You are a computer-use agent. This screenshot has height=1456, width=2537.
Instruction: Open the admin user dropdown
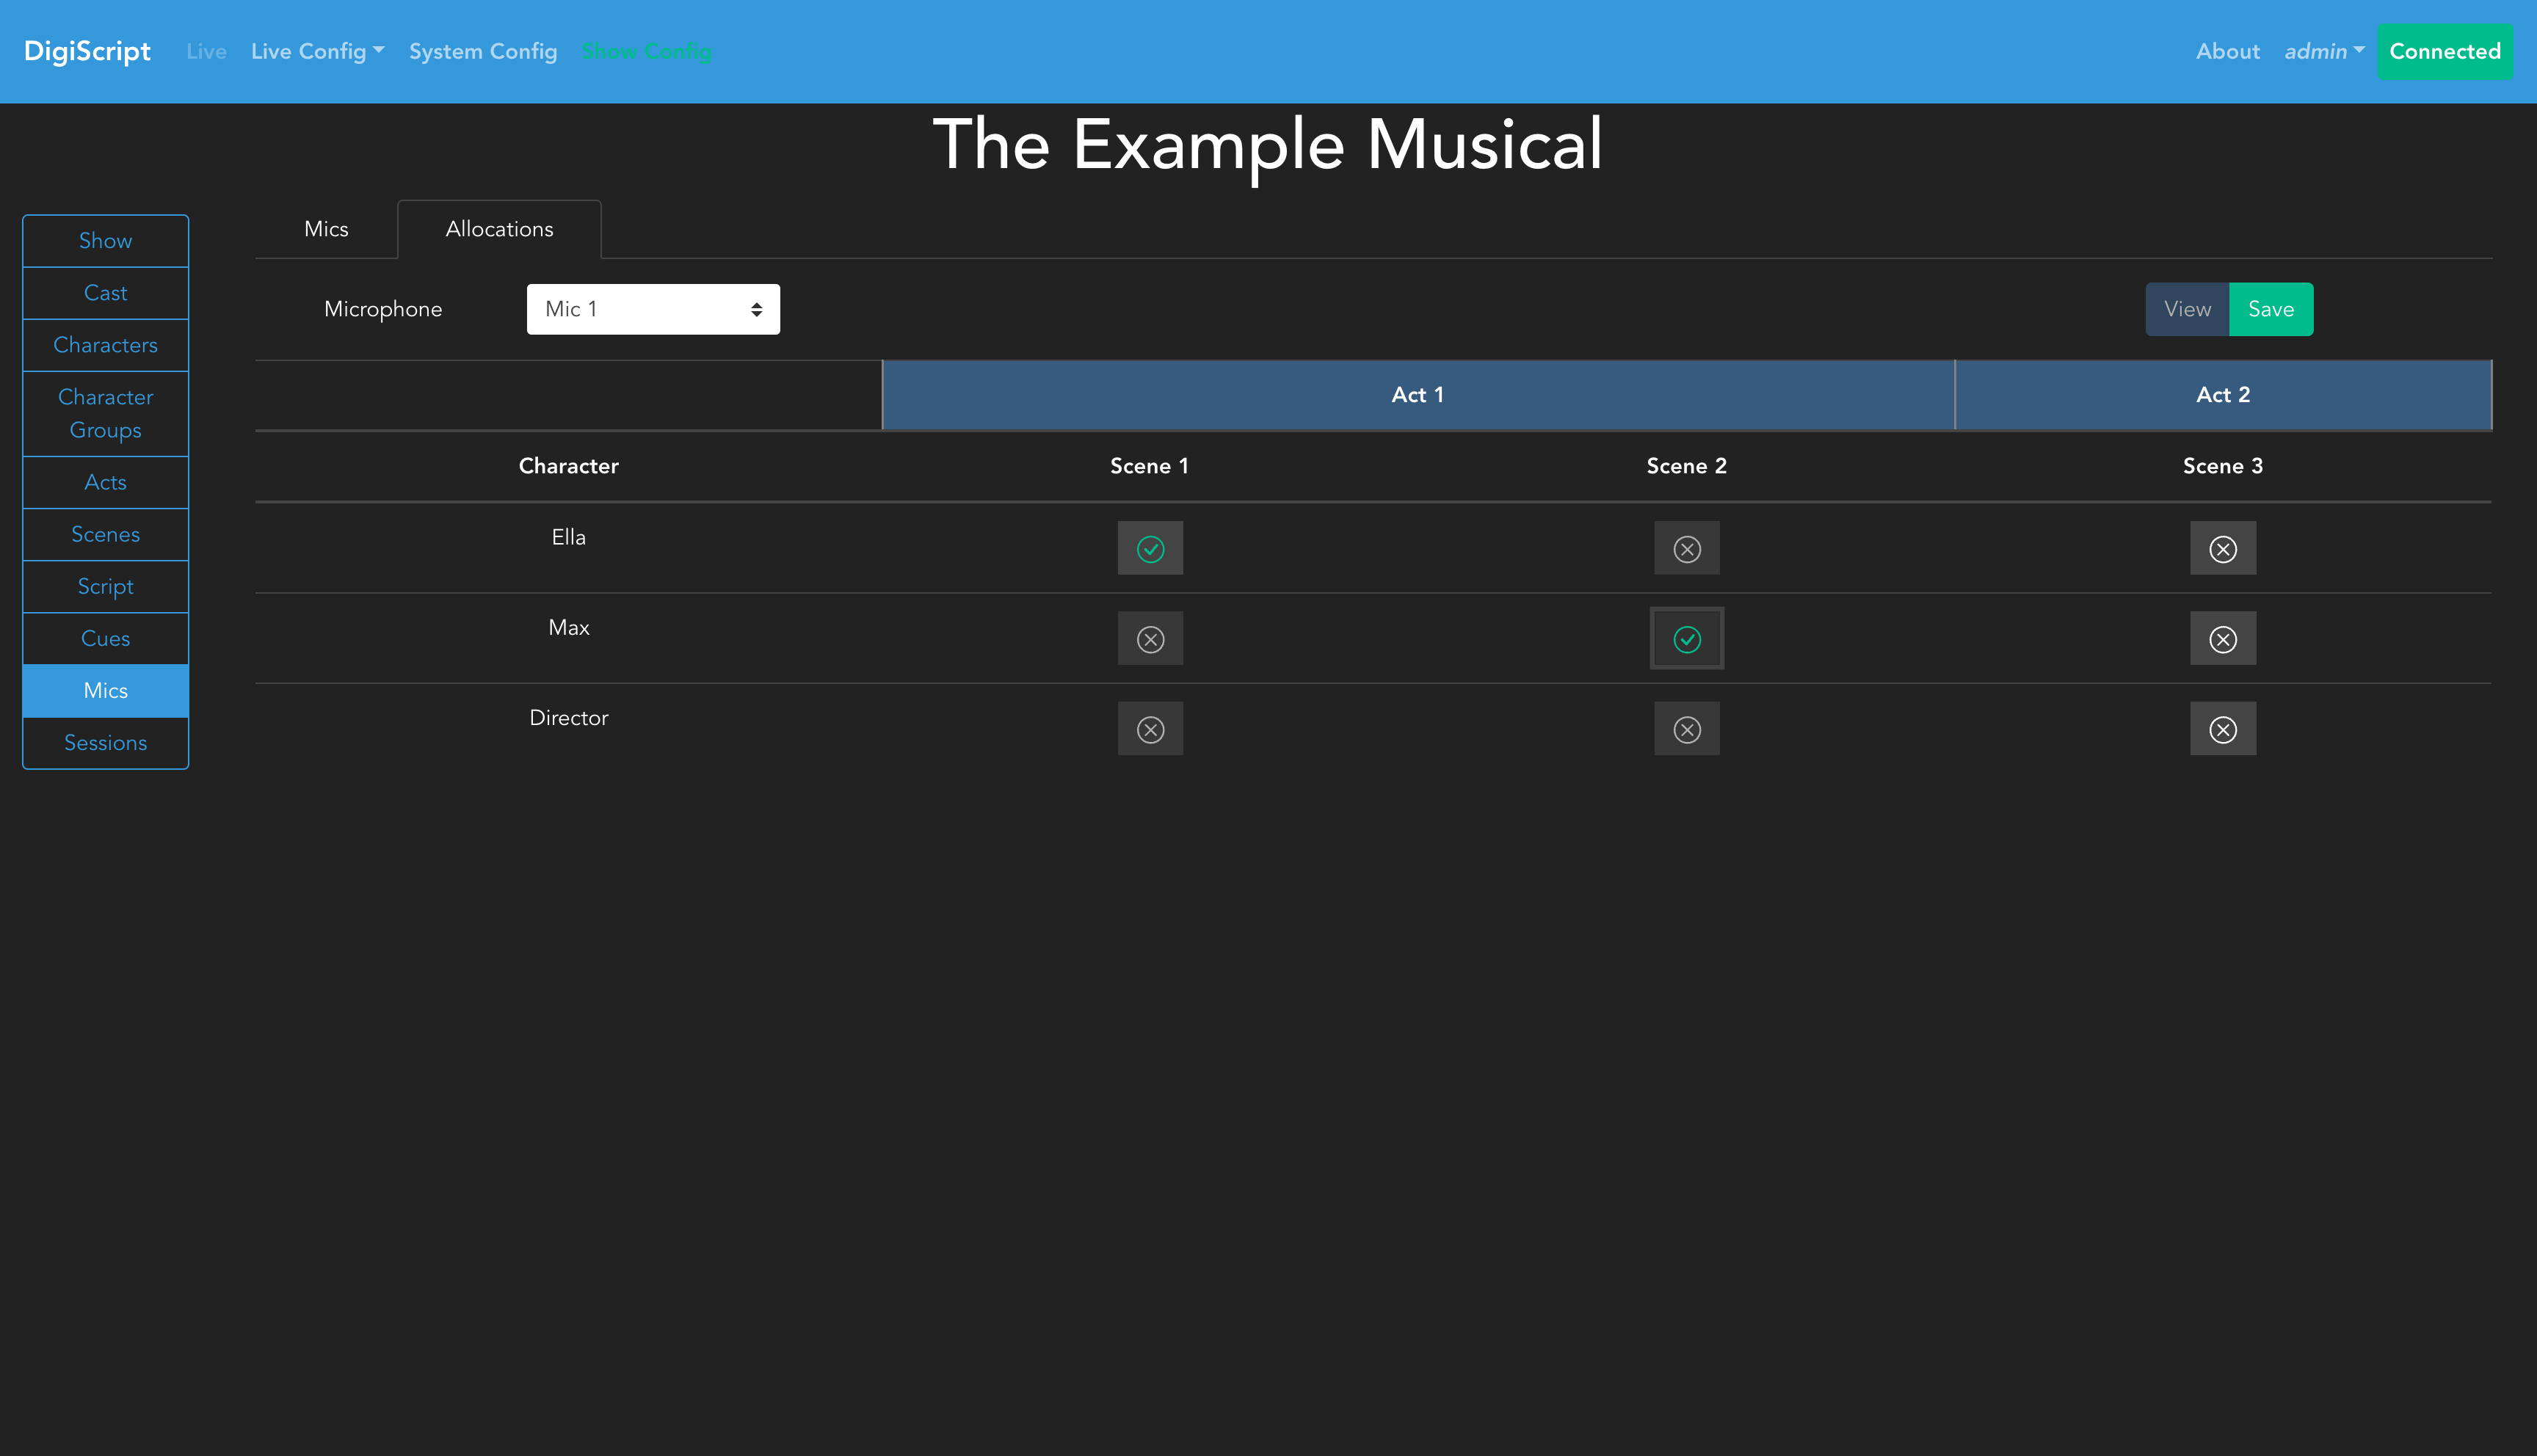point(2323,51)
